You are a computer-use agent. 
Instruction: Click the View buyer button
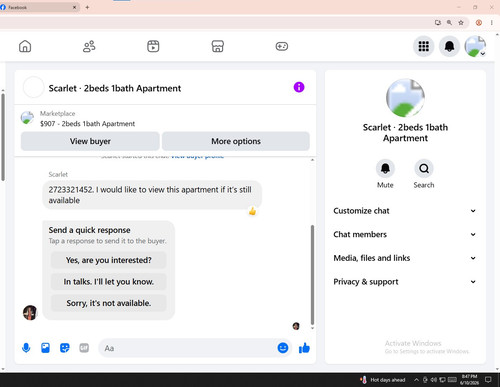tap(90, 141)
